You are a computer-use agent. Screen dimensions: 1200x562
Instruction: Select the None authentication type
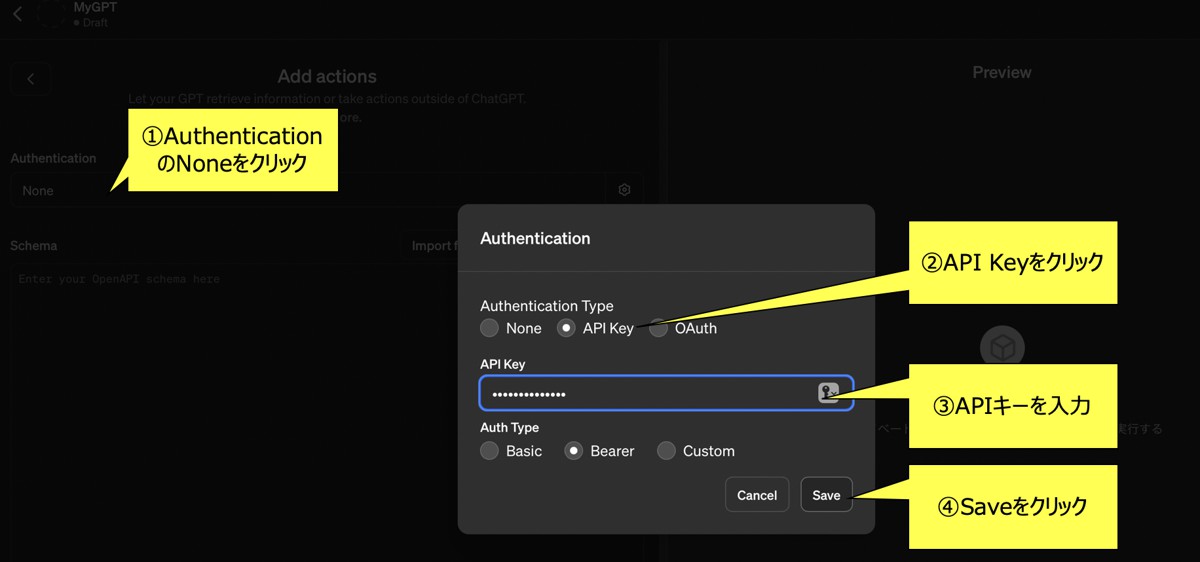coord(489,328)
